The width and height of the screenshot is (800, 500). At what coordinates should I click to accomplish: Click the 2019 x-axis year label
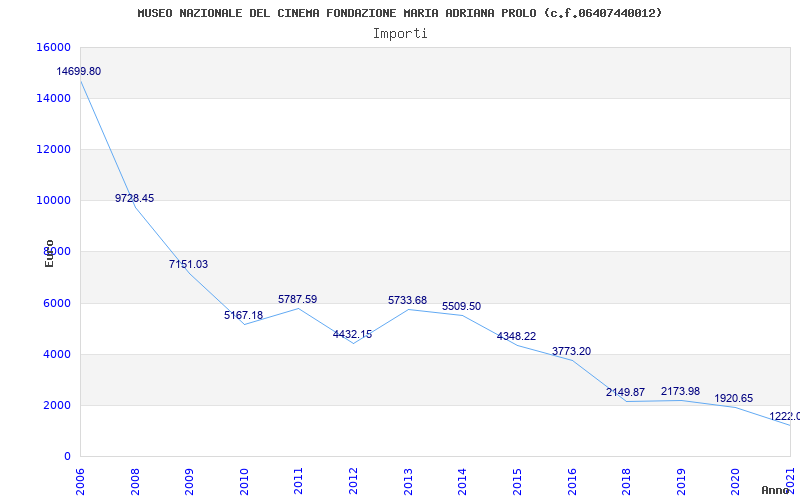(x=681, y=481)
